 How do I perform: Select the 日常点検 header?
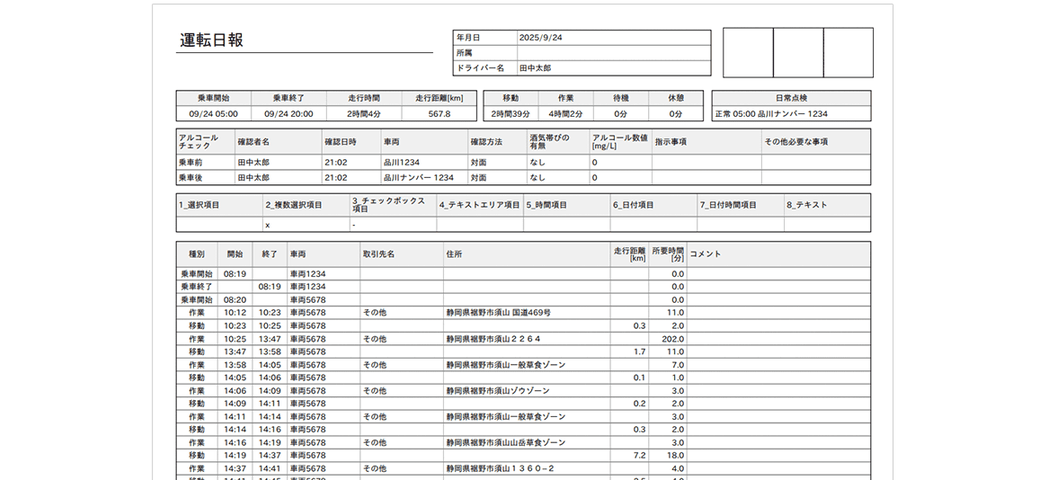pyautogui.click(x=791, y=98)
